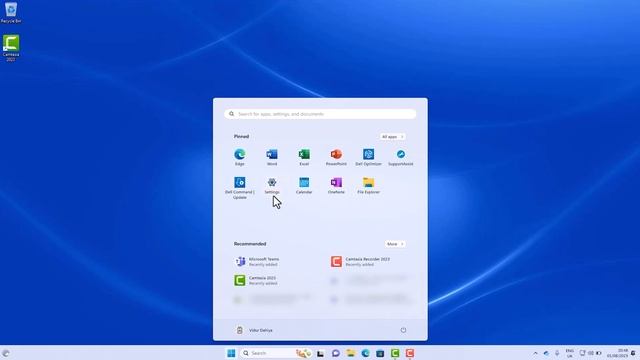Screen dimensions: 640x360
Task: Open the pinned Calendar app
Action: click(x=304, y=186)
